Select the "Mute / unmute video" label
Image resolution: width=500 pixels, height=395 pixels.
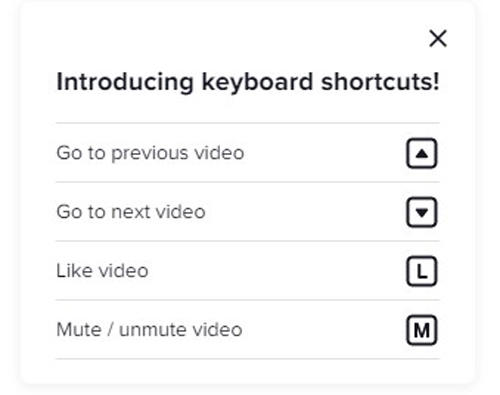pyautogui.click(x=149, y=330)
